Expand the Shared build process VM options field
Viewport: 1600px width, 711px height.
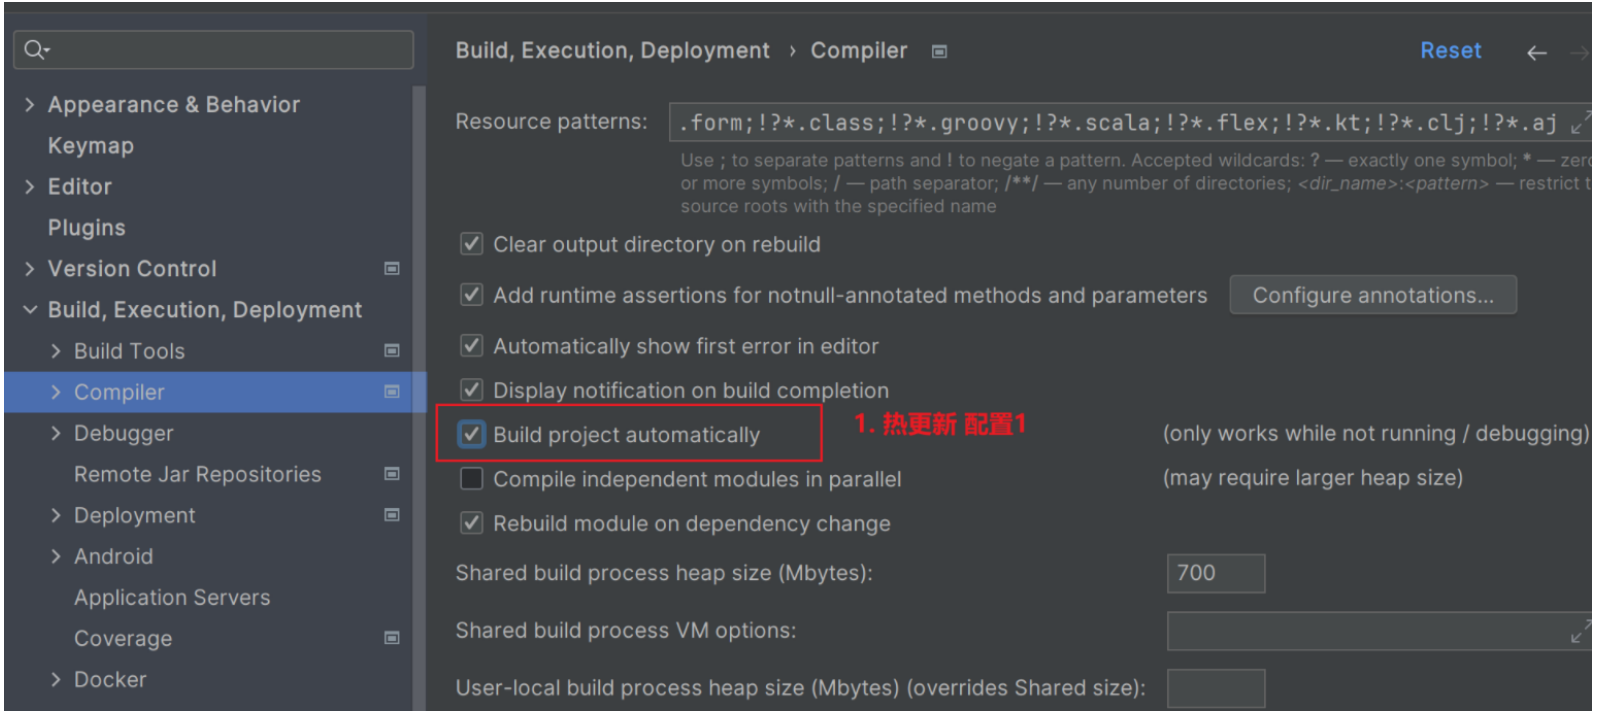(x=1579, y=631)
